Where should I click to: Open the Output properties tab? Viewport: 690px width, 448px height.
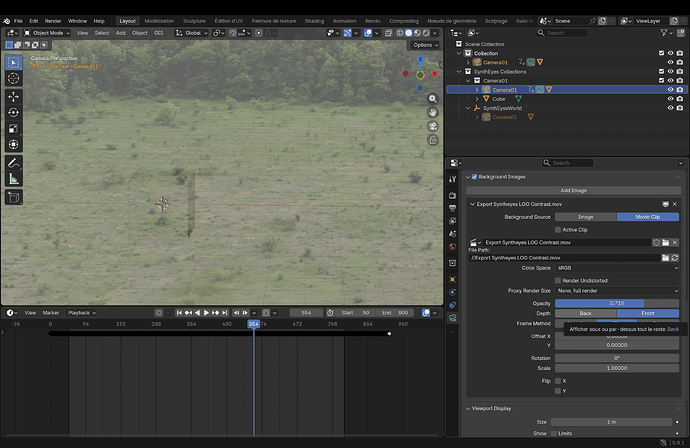tap(452, 208)
